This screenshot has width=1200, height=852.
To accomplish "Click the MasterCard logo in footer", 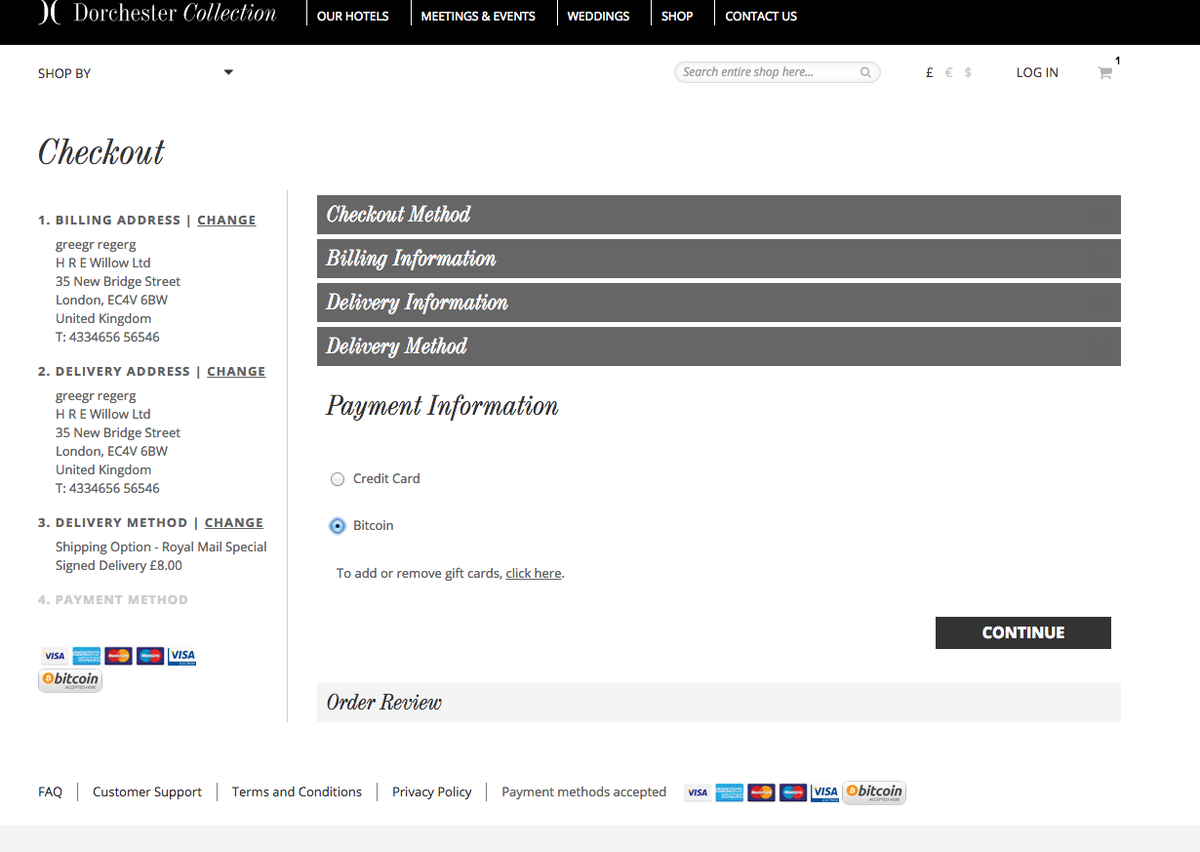I will pos(762,792).
